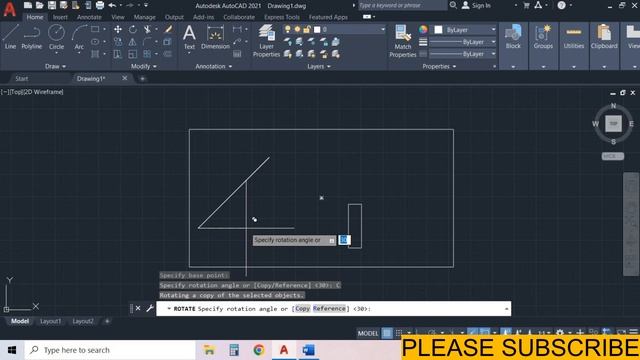Toggle the layer freeze sun icon
This screenshot has height=360, width=640.
pyautogui.click(x=297, y=29)
